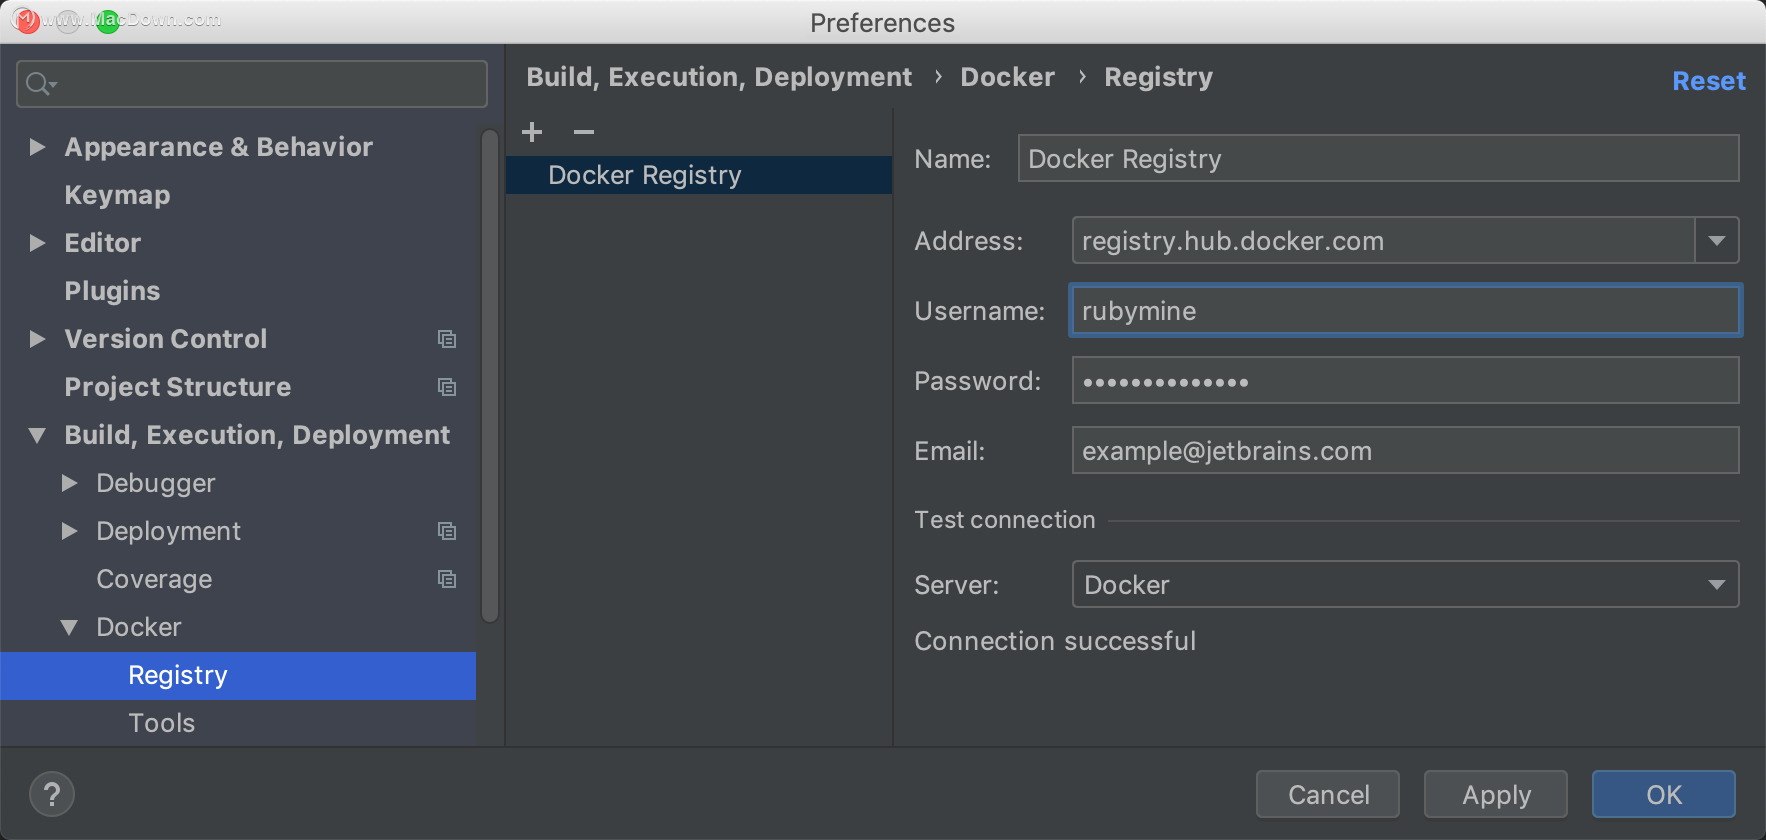This screenshot has width=1766, height=840.
Task: Focus the settings search box
Action: click(x=252, y=84)
